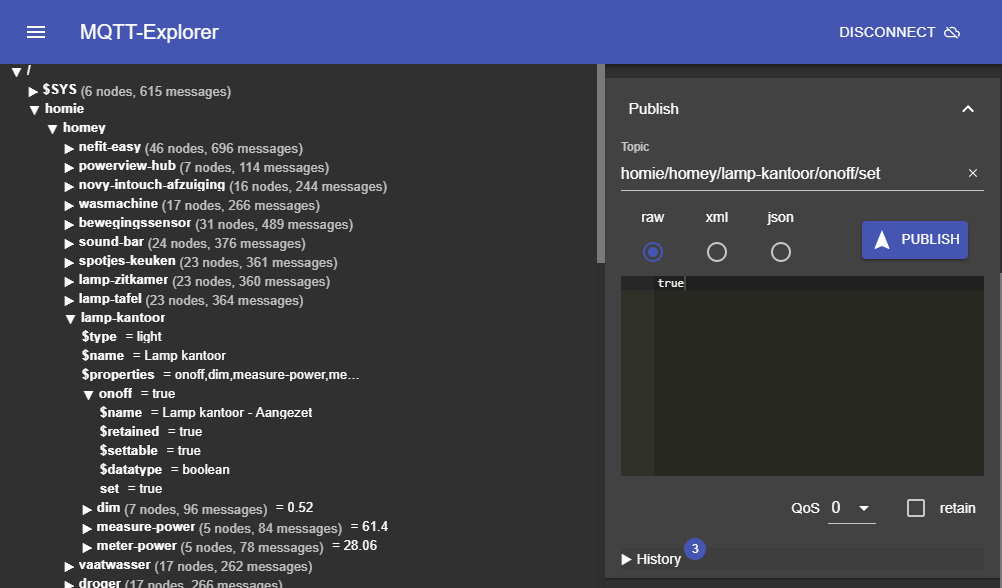Select the '$type = light' row
This screenshot has height=588, width=1002.
[x=121, y=336]
